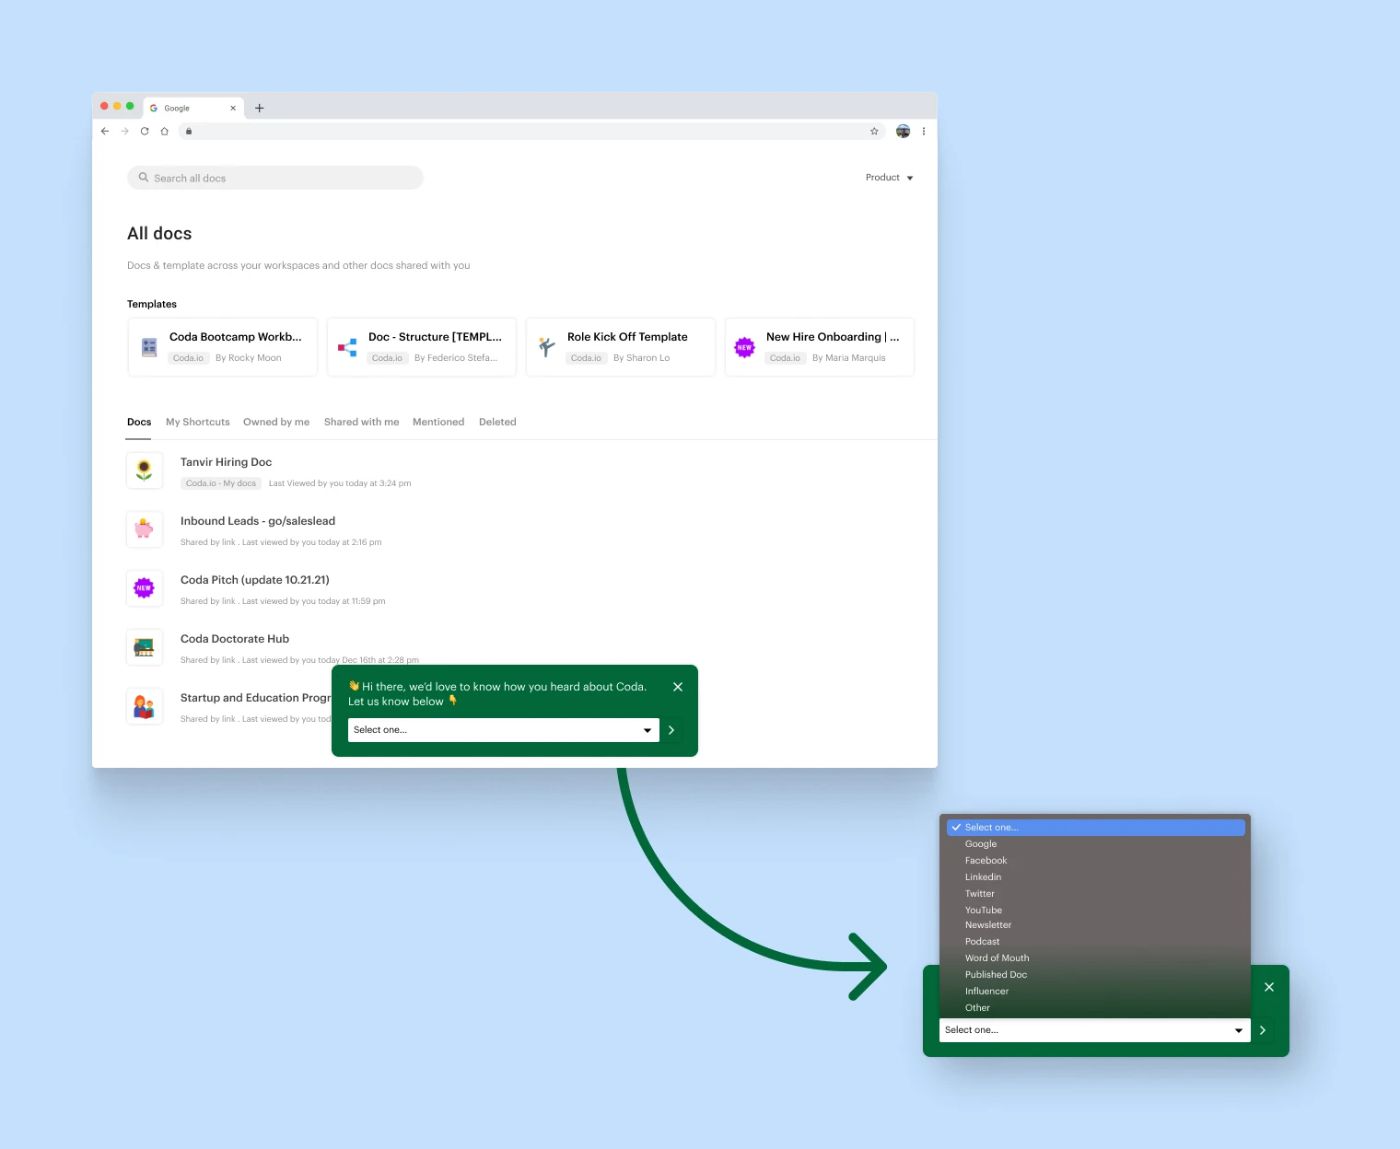Click the Select one combo box in enlarged popup
1400x1149 pixels.
click(1095, 1030)
